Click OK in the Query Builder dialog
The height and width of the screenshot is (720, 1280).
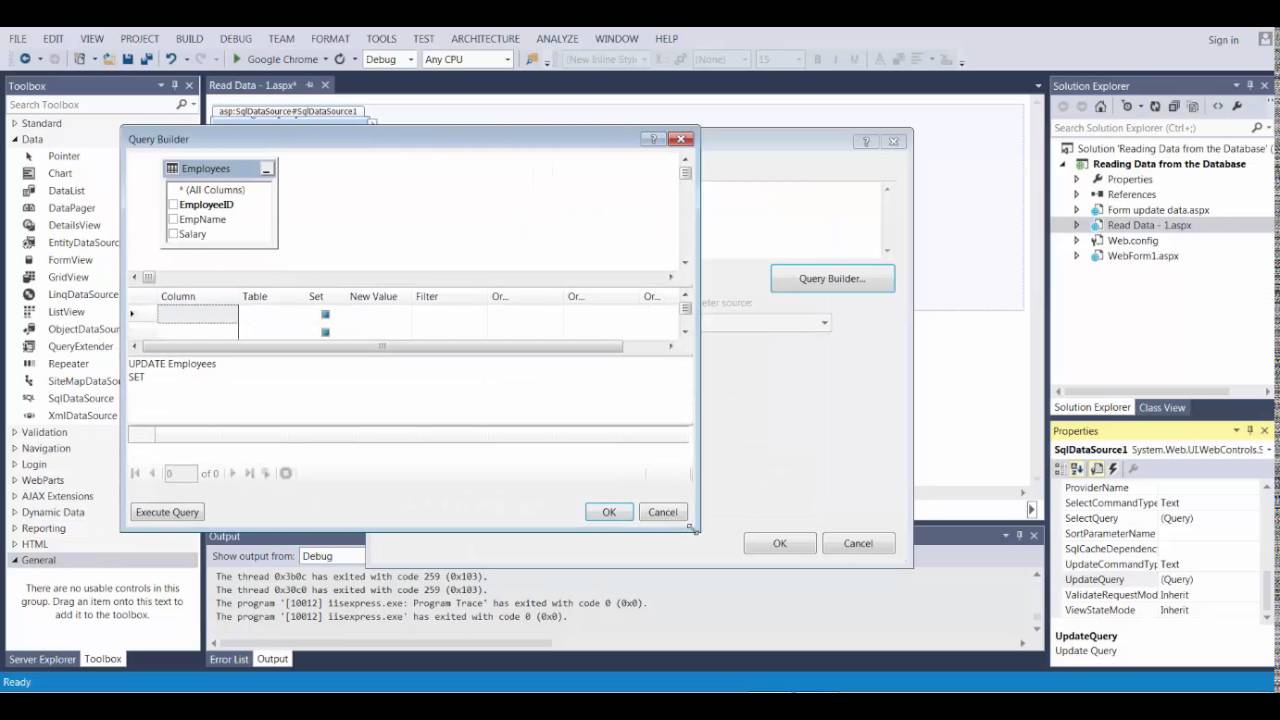(609, 512)
